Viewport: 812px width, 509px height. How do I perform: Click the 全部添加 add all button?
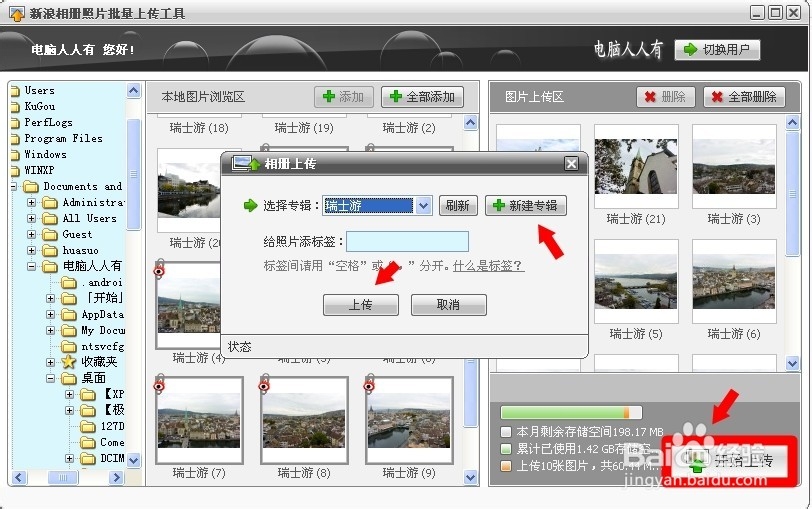coord(422,97)
